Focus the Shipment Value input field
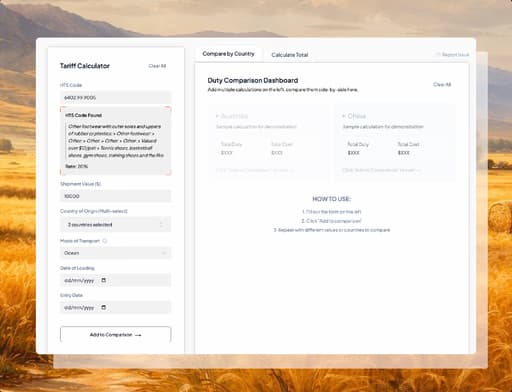The height and width of the screenshot is (392, 512). pyautogui.click(x=115, y=196)
